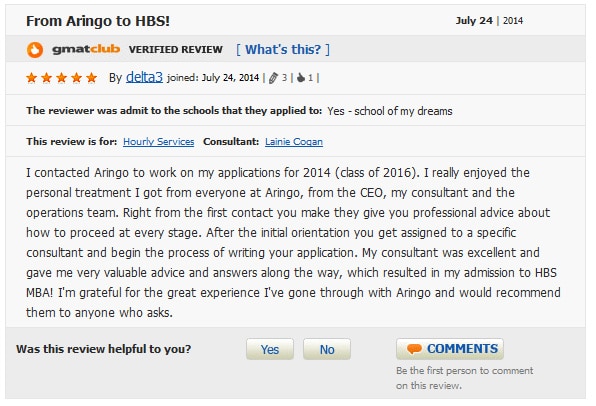This screenshot has width=596, height=406.
Task: Open the Hourly Services link
Action: pyautogui.click(x=159, y=142)
